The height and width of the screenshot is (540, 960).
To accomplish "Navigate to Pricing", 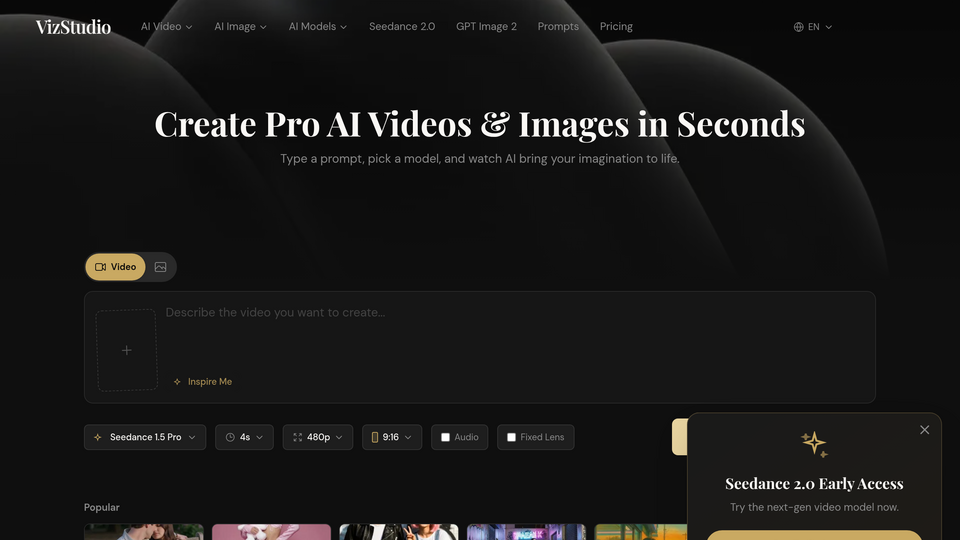I will (616, 26).
